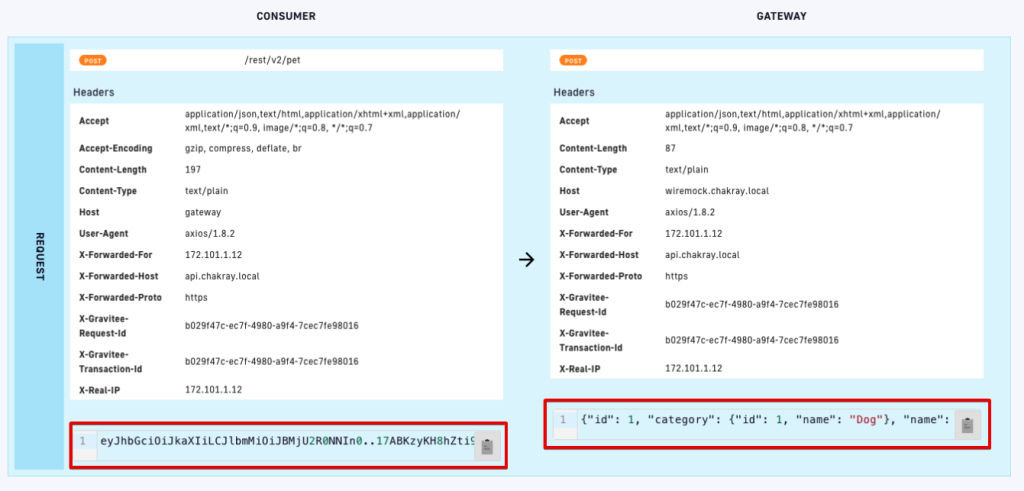Click the GATEWAY column heading
The height and width of the screenshot is (491, 1024).
781,16
